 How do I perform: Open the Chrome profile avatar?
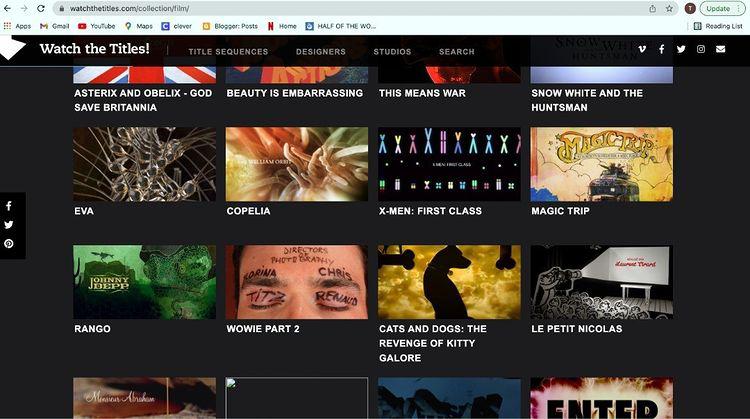pyautogui.click(x=690, y=9)
